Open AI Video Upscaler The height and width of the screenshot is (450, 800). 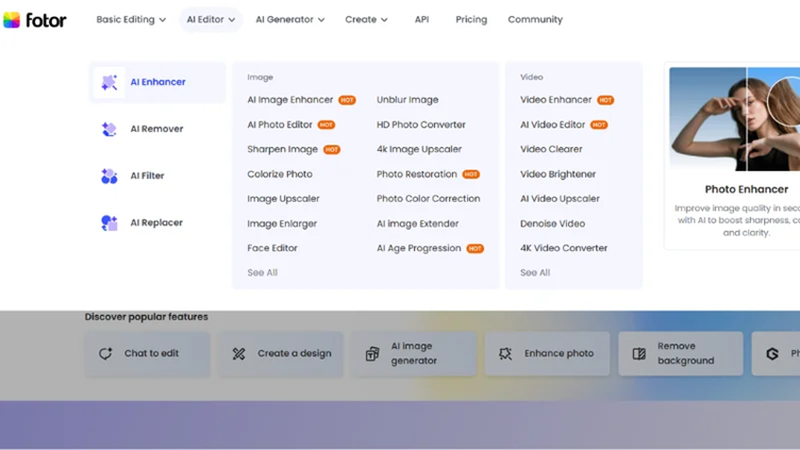tap(560, 198)
